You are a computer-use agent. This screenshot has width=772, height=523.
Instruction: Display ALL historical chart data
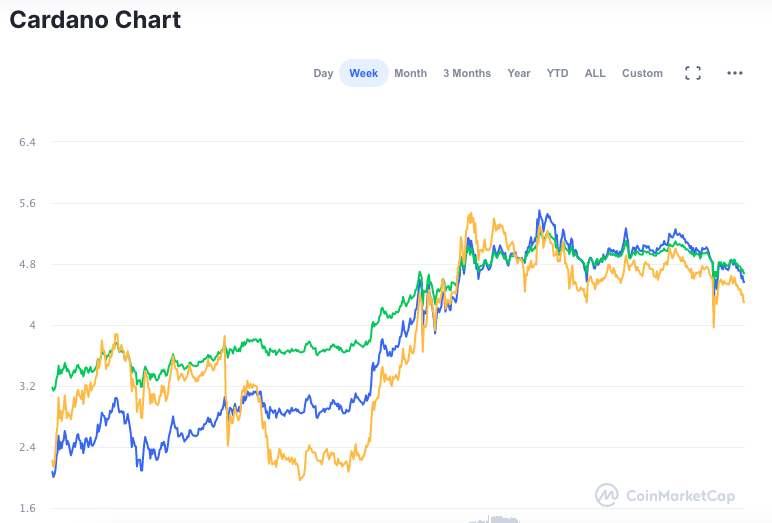pos(595,73)
